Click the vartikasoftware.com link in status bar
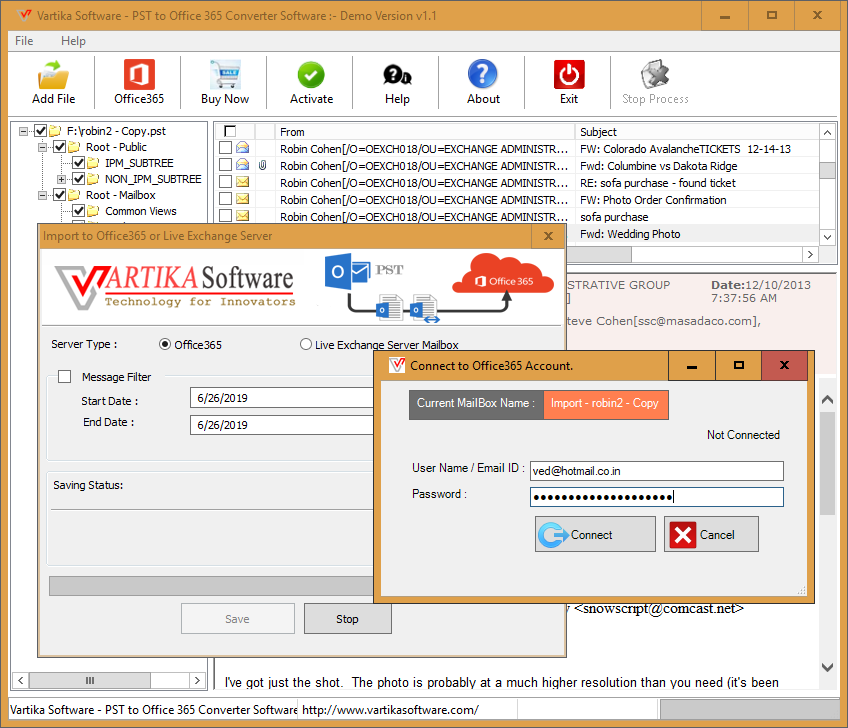848x728 pixels. (x=390, y=710)
